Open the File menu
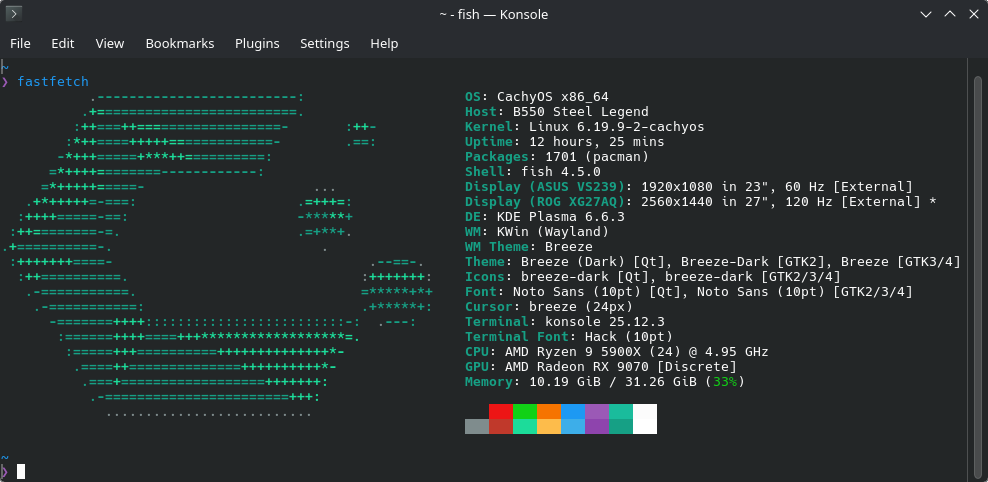988x482 pixels. click(20, 43)
